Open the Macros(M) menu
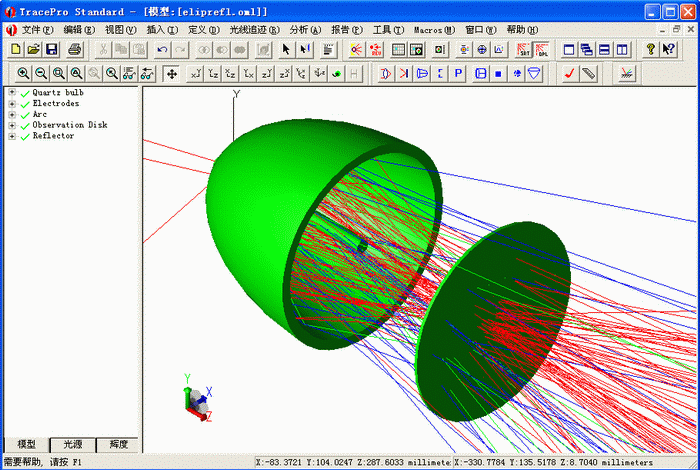 [x=434, y=30]
